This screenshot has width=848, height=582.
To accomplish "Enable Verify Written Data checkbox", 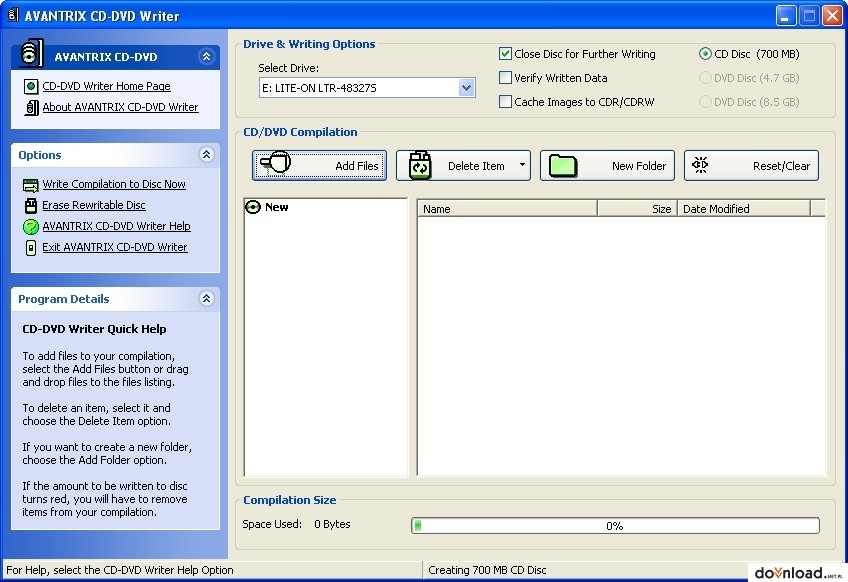I will [505, 78].
